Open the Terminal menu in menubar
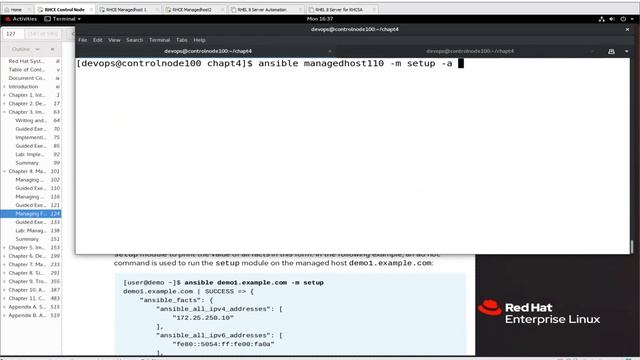Image resolution: width=640 pixels, height=360 pixels. click(x=159, y=40)
